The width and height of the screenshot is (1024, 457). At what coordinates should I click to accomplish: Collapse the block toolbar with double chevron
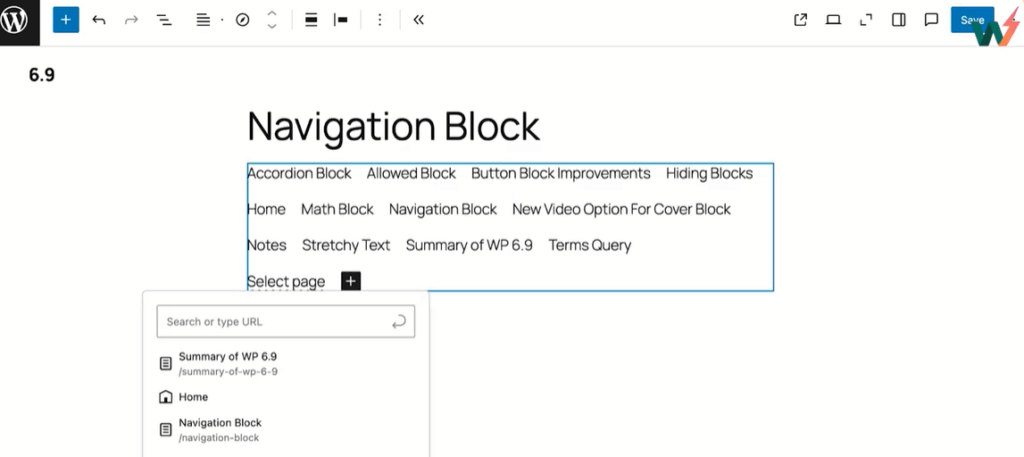[x=419, y=20]
